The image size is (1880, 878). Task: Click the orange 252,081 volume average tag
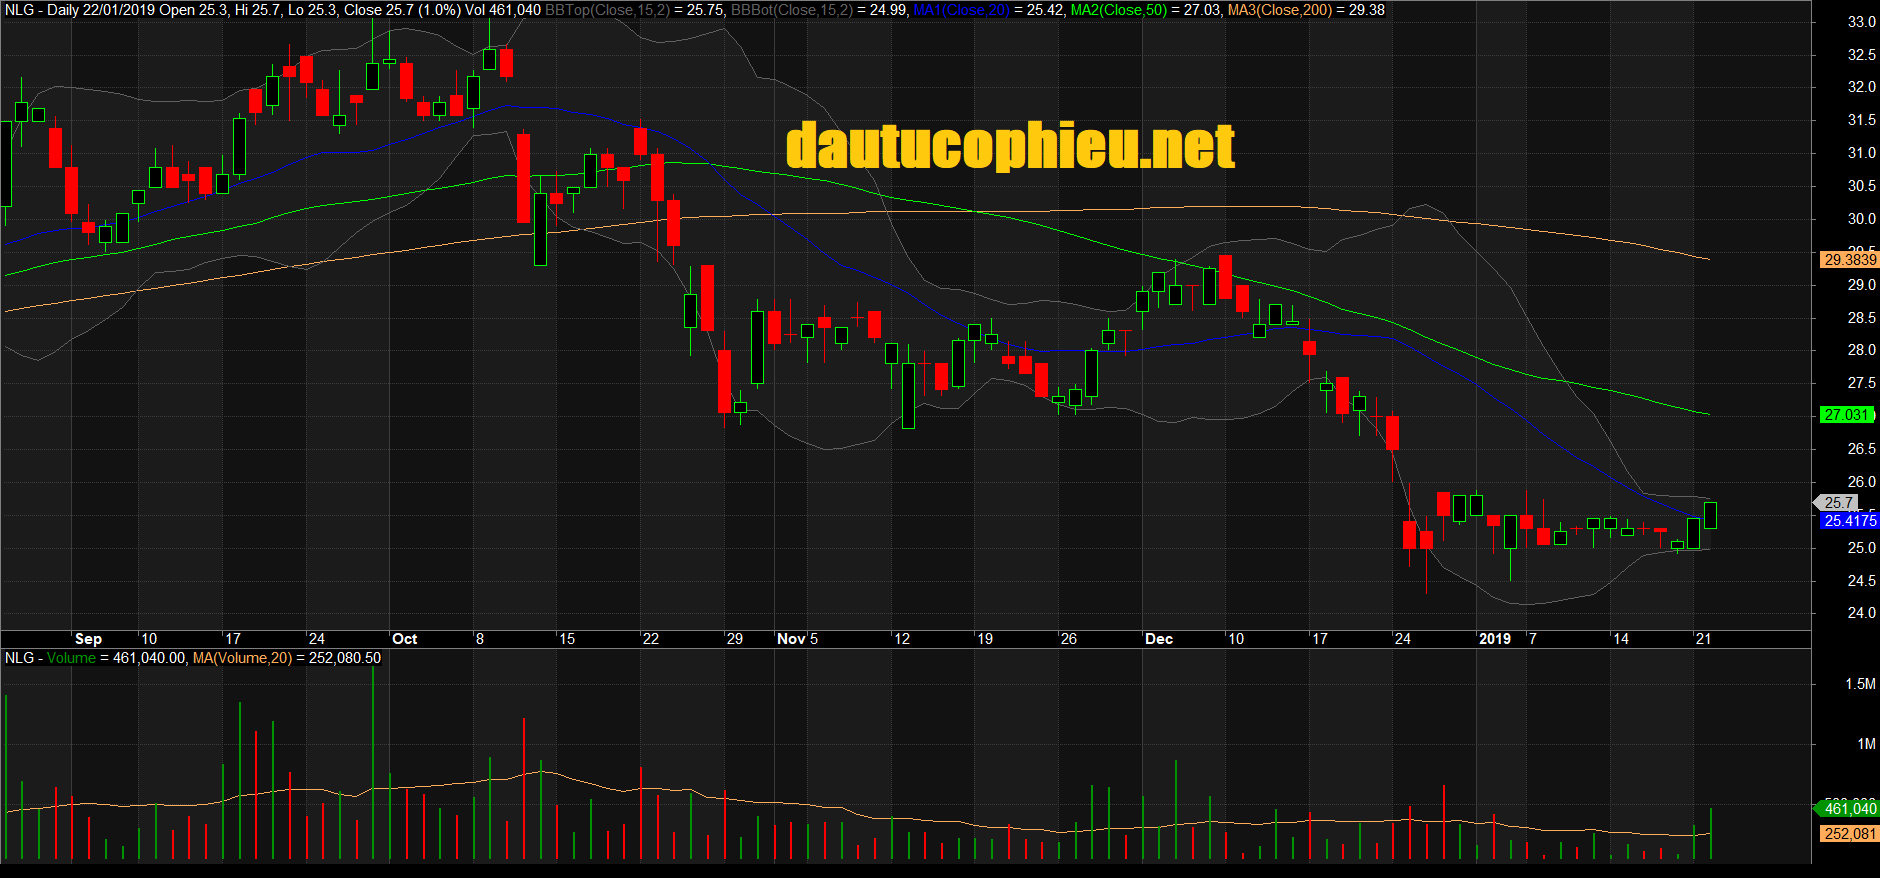click(x=1849, y=834)
